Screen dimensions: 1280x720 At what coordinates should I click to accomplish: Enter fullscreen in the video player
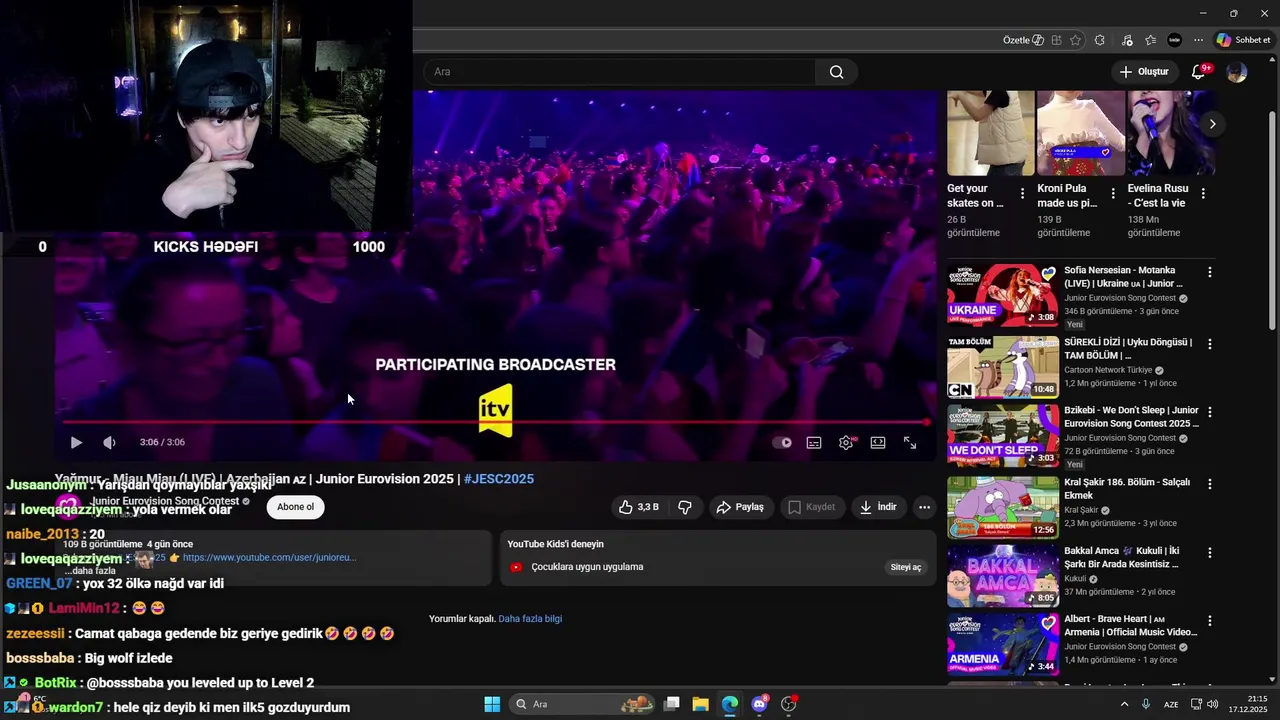(910, 442)
